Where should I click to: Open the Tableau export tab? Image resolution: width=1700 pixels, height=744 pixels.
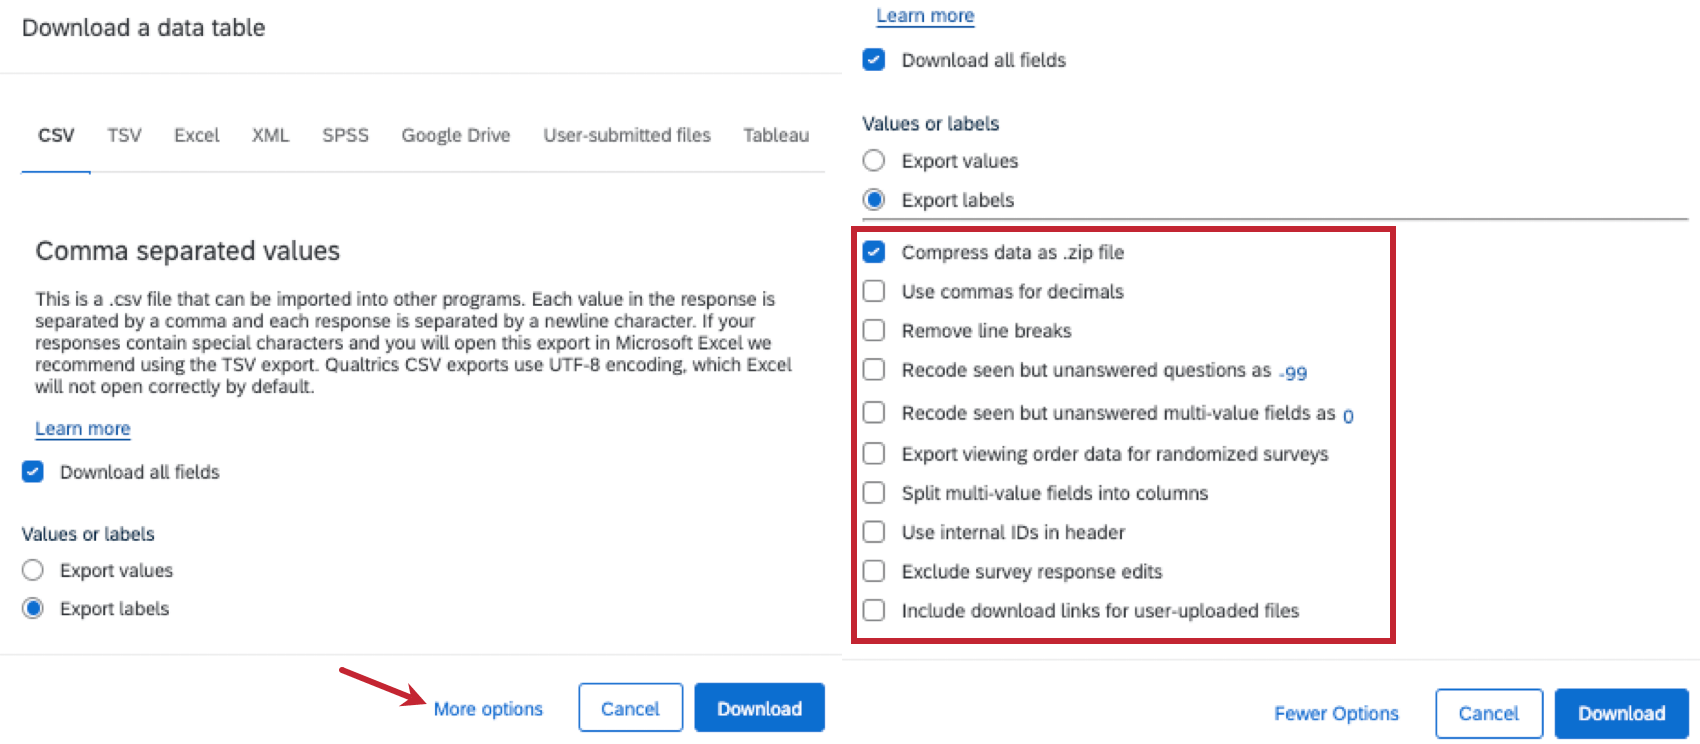(776, 135)
